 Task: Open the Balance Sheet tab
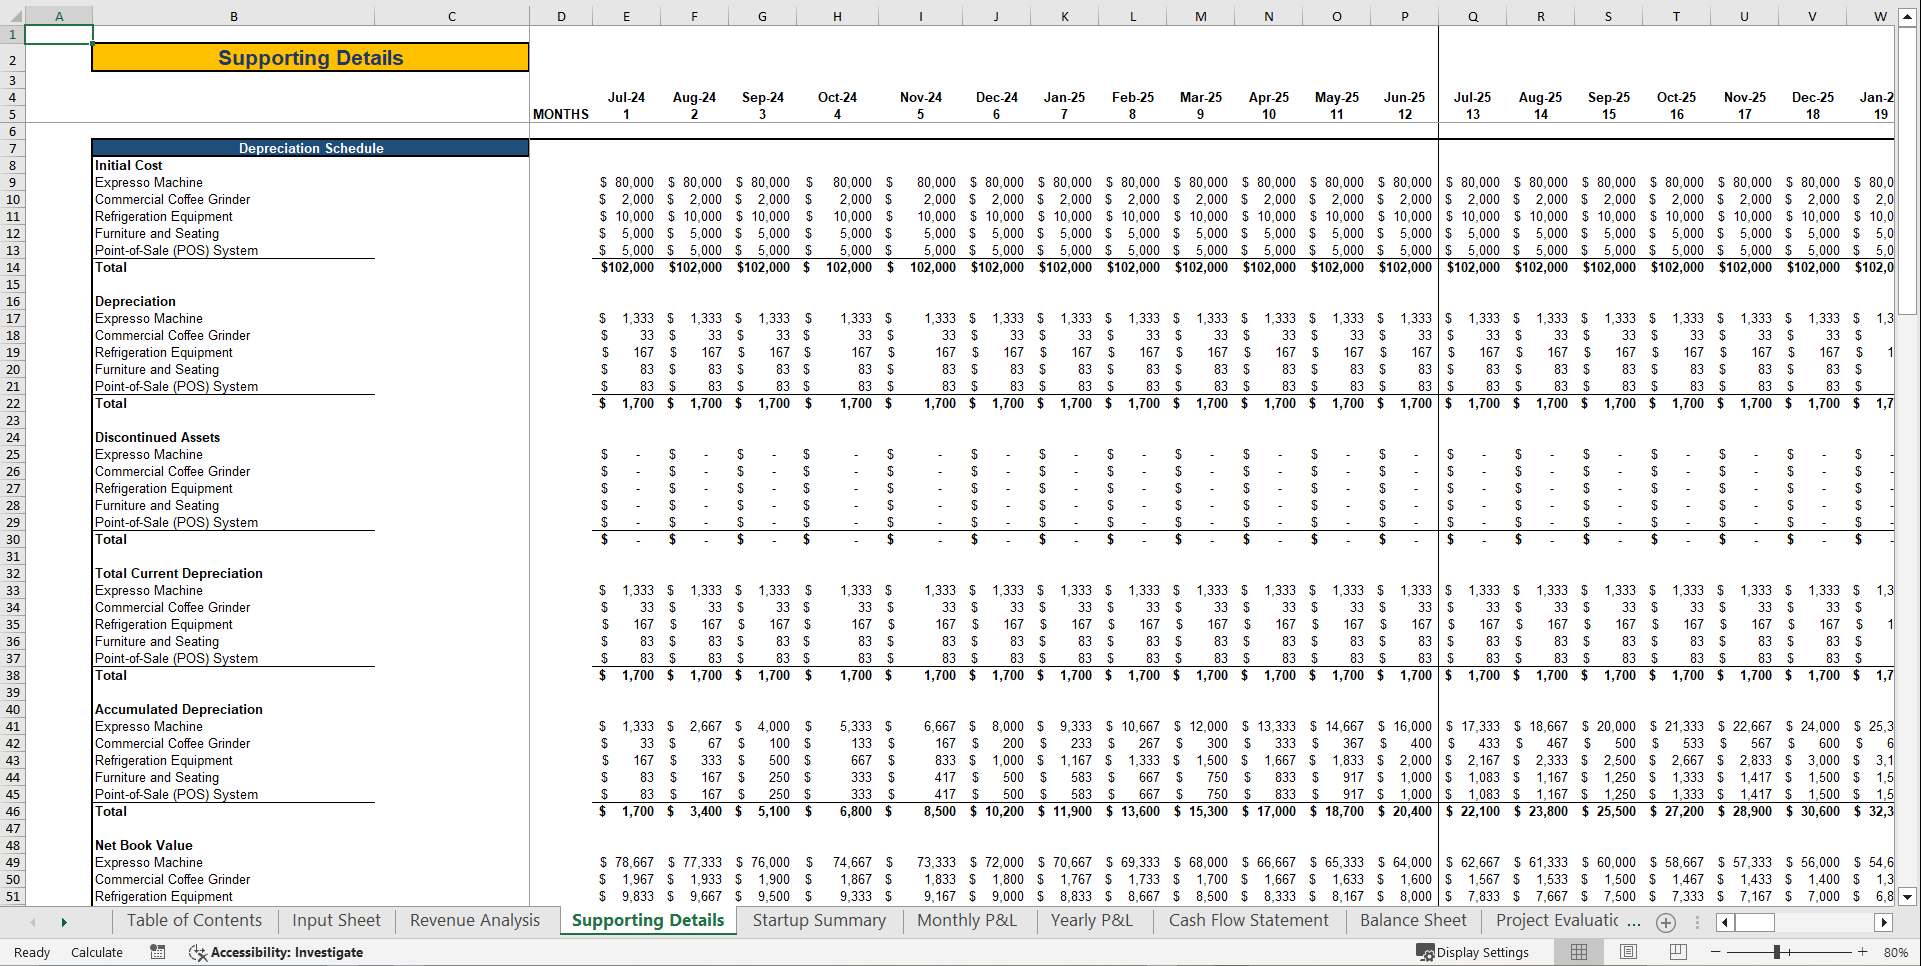1412,920
